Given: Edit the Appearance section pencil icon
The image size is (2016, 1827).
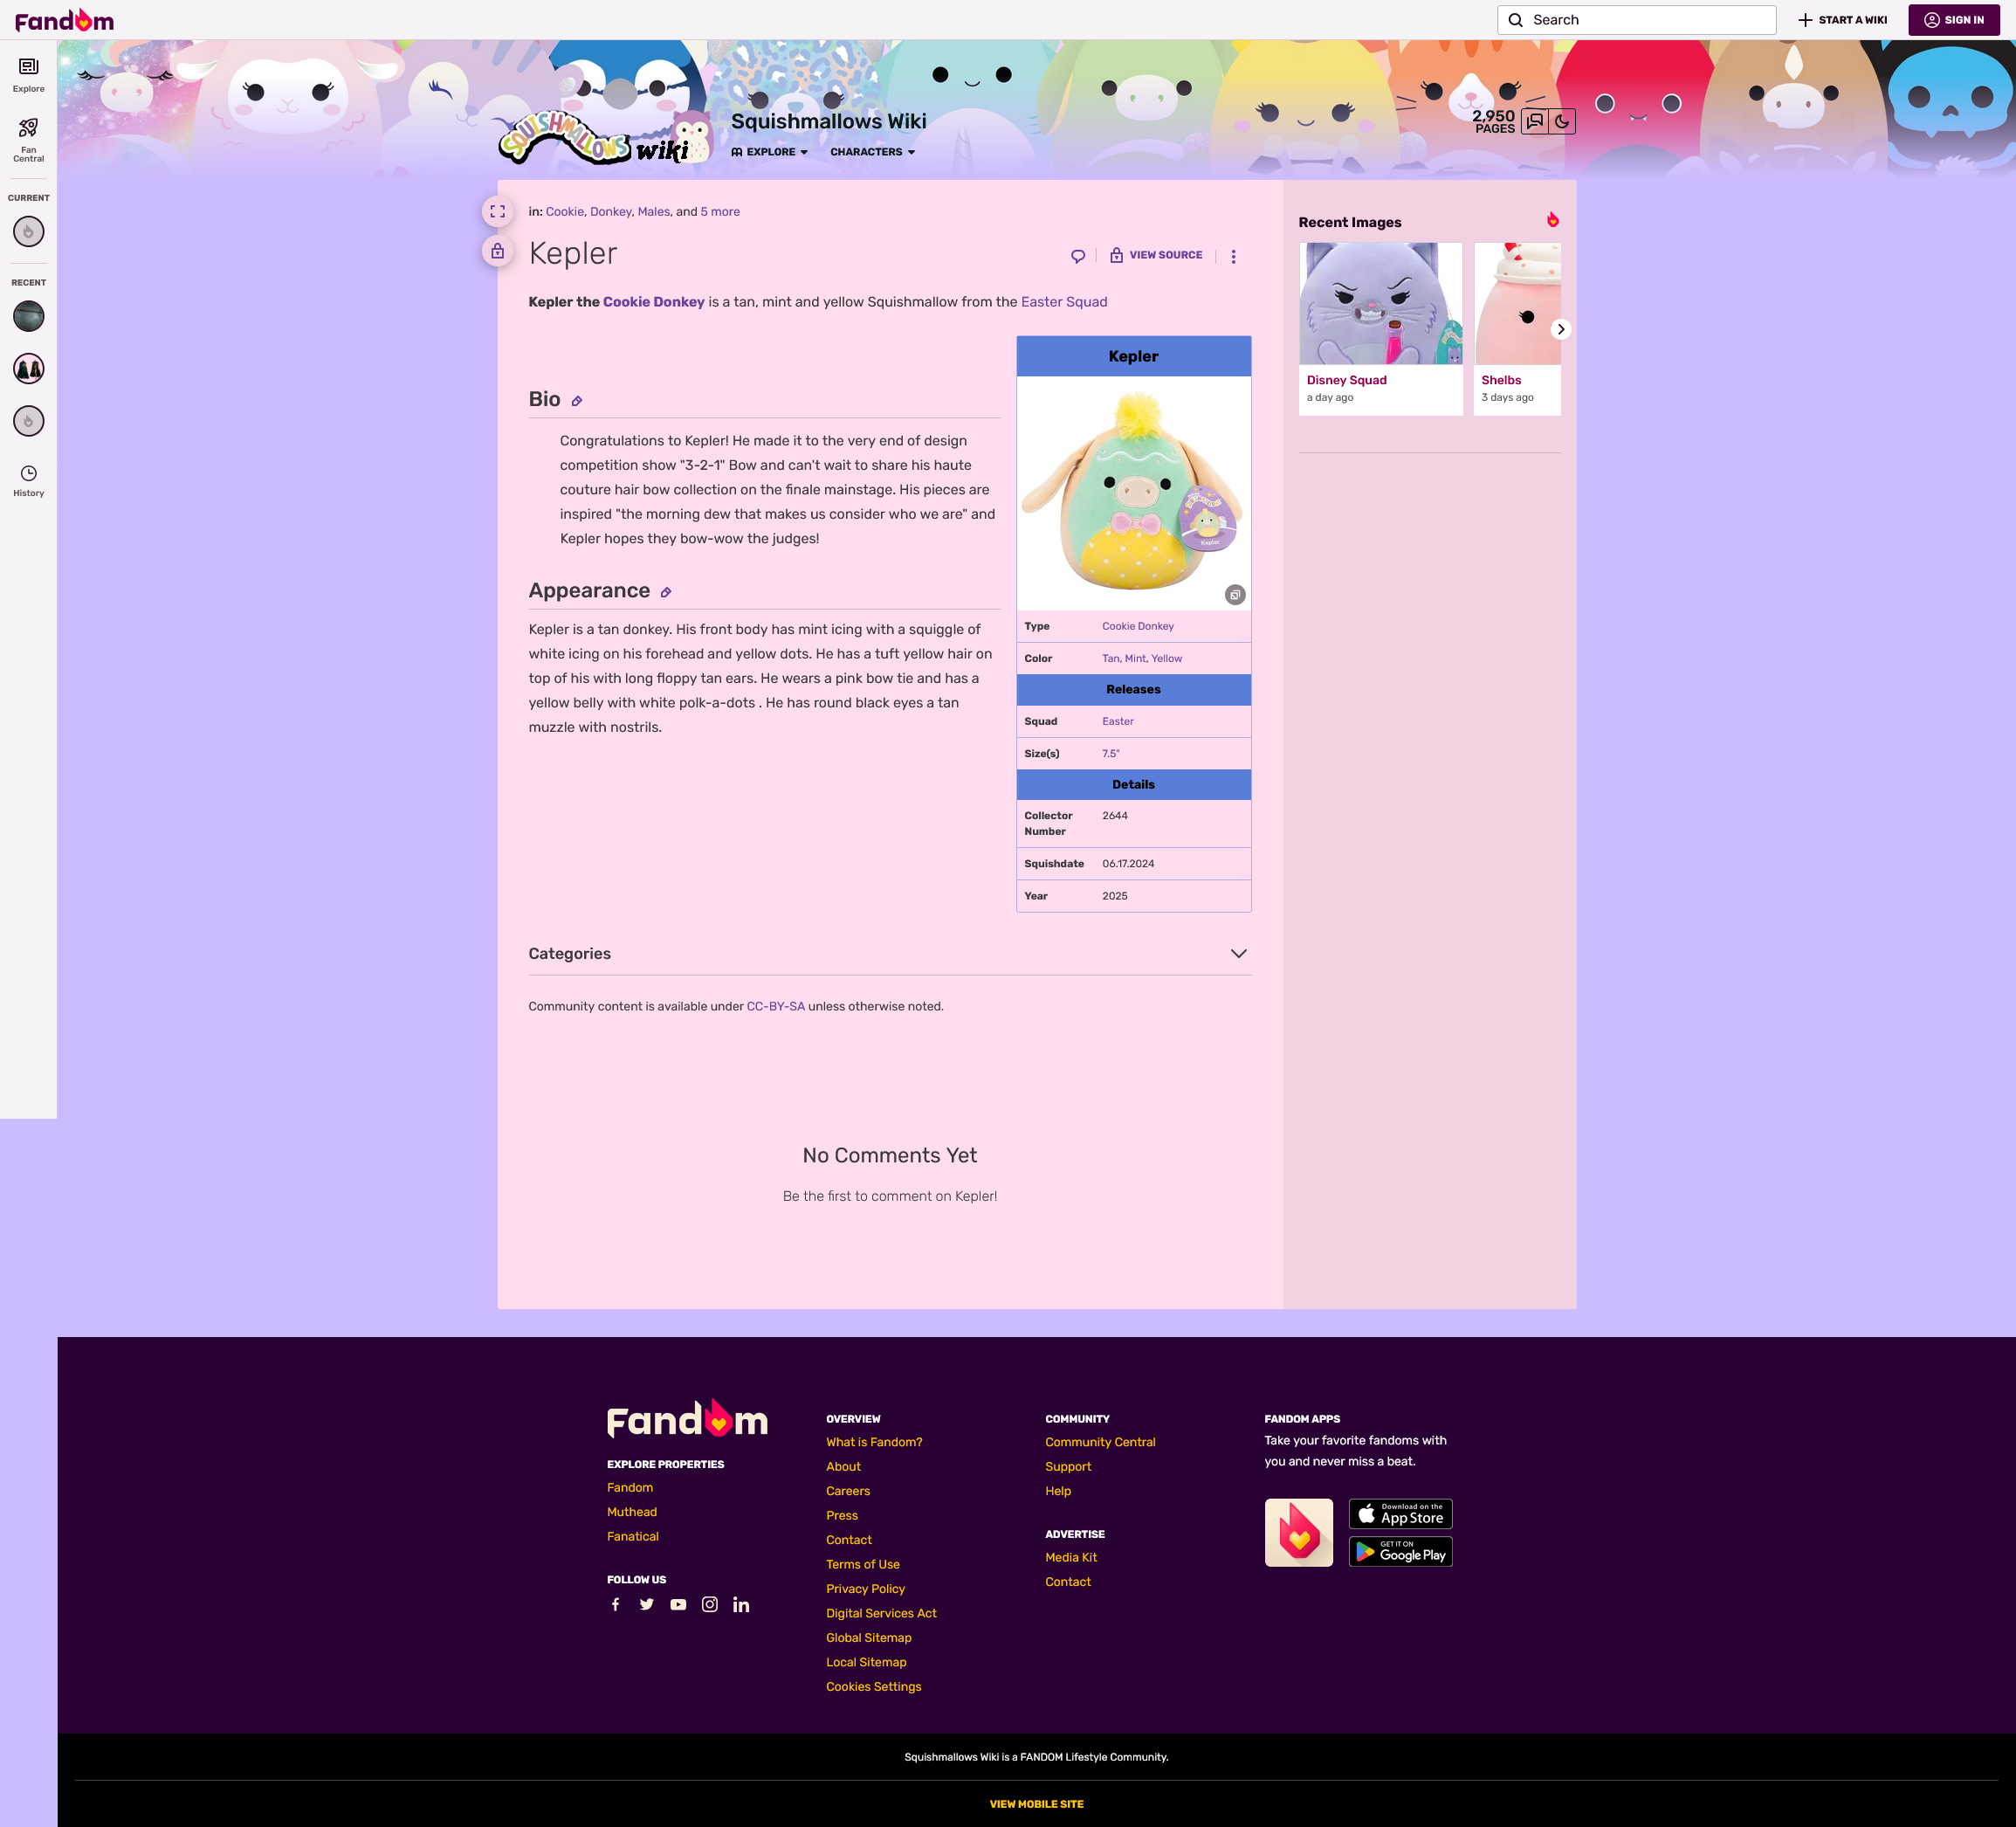Looking at the screenshot, I should point(666,593).
